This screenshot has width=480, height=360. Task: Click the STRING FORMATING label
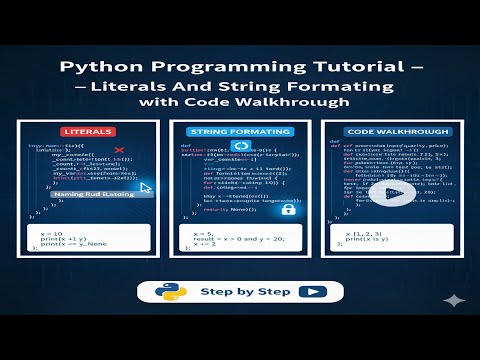pos(240,132)
